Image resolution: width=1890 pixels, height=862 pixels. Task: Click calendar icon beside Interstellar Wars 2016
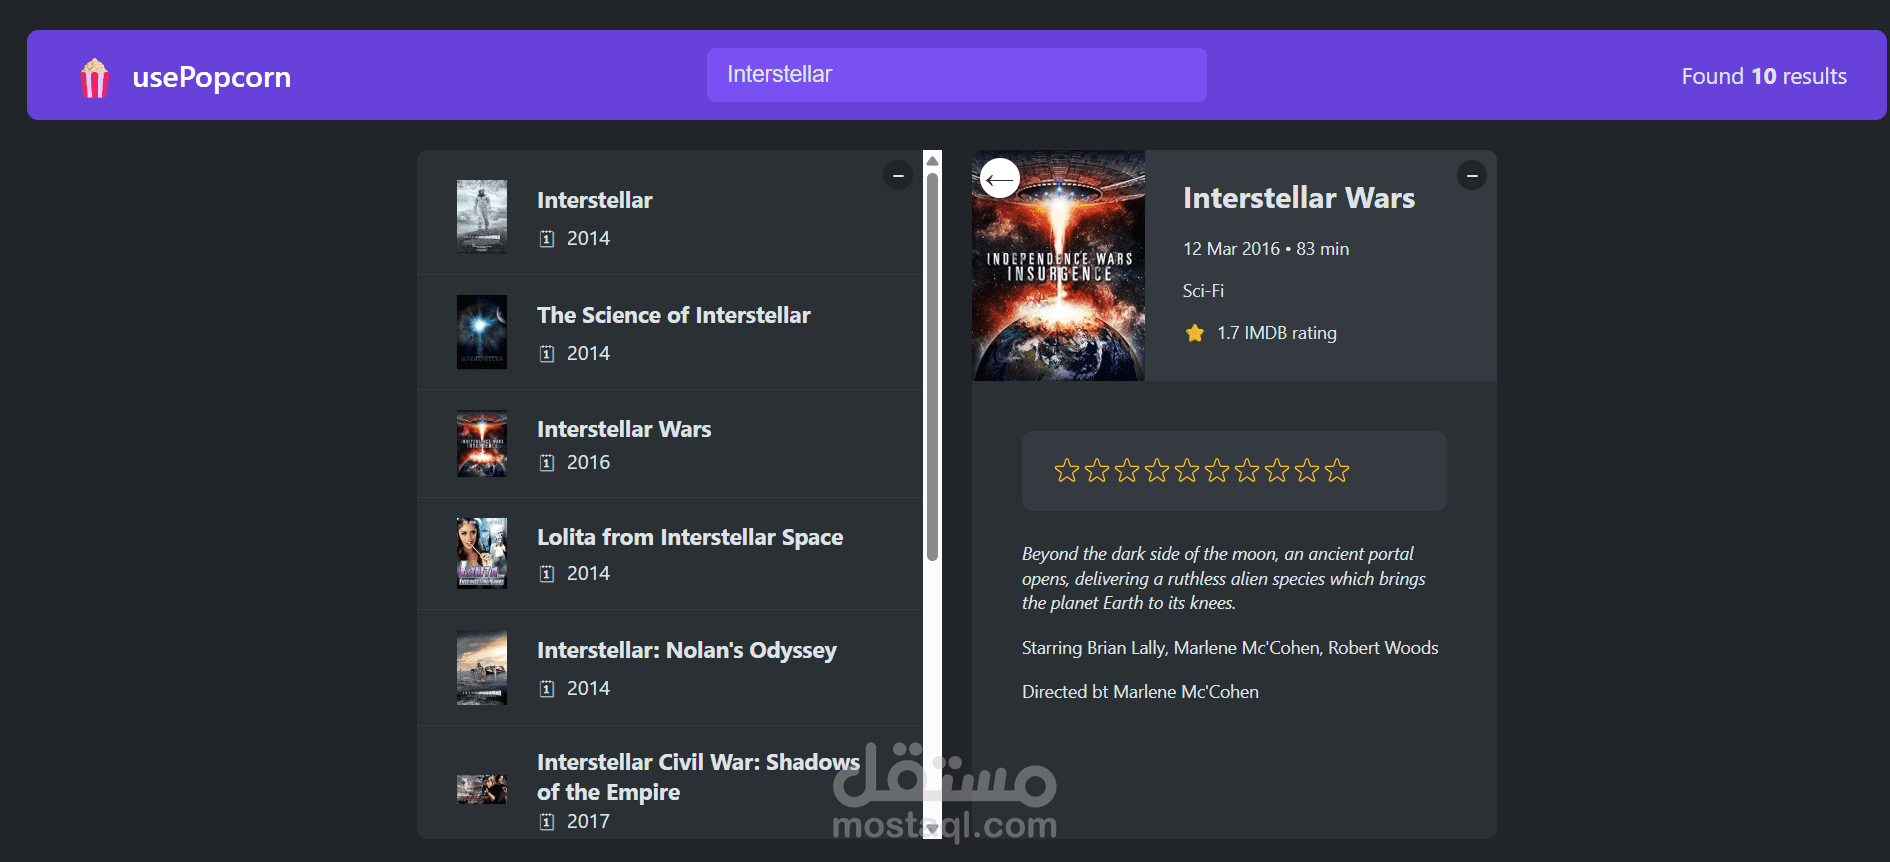547,463
